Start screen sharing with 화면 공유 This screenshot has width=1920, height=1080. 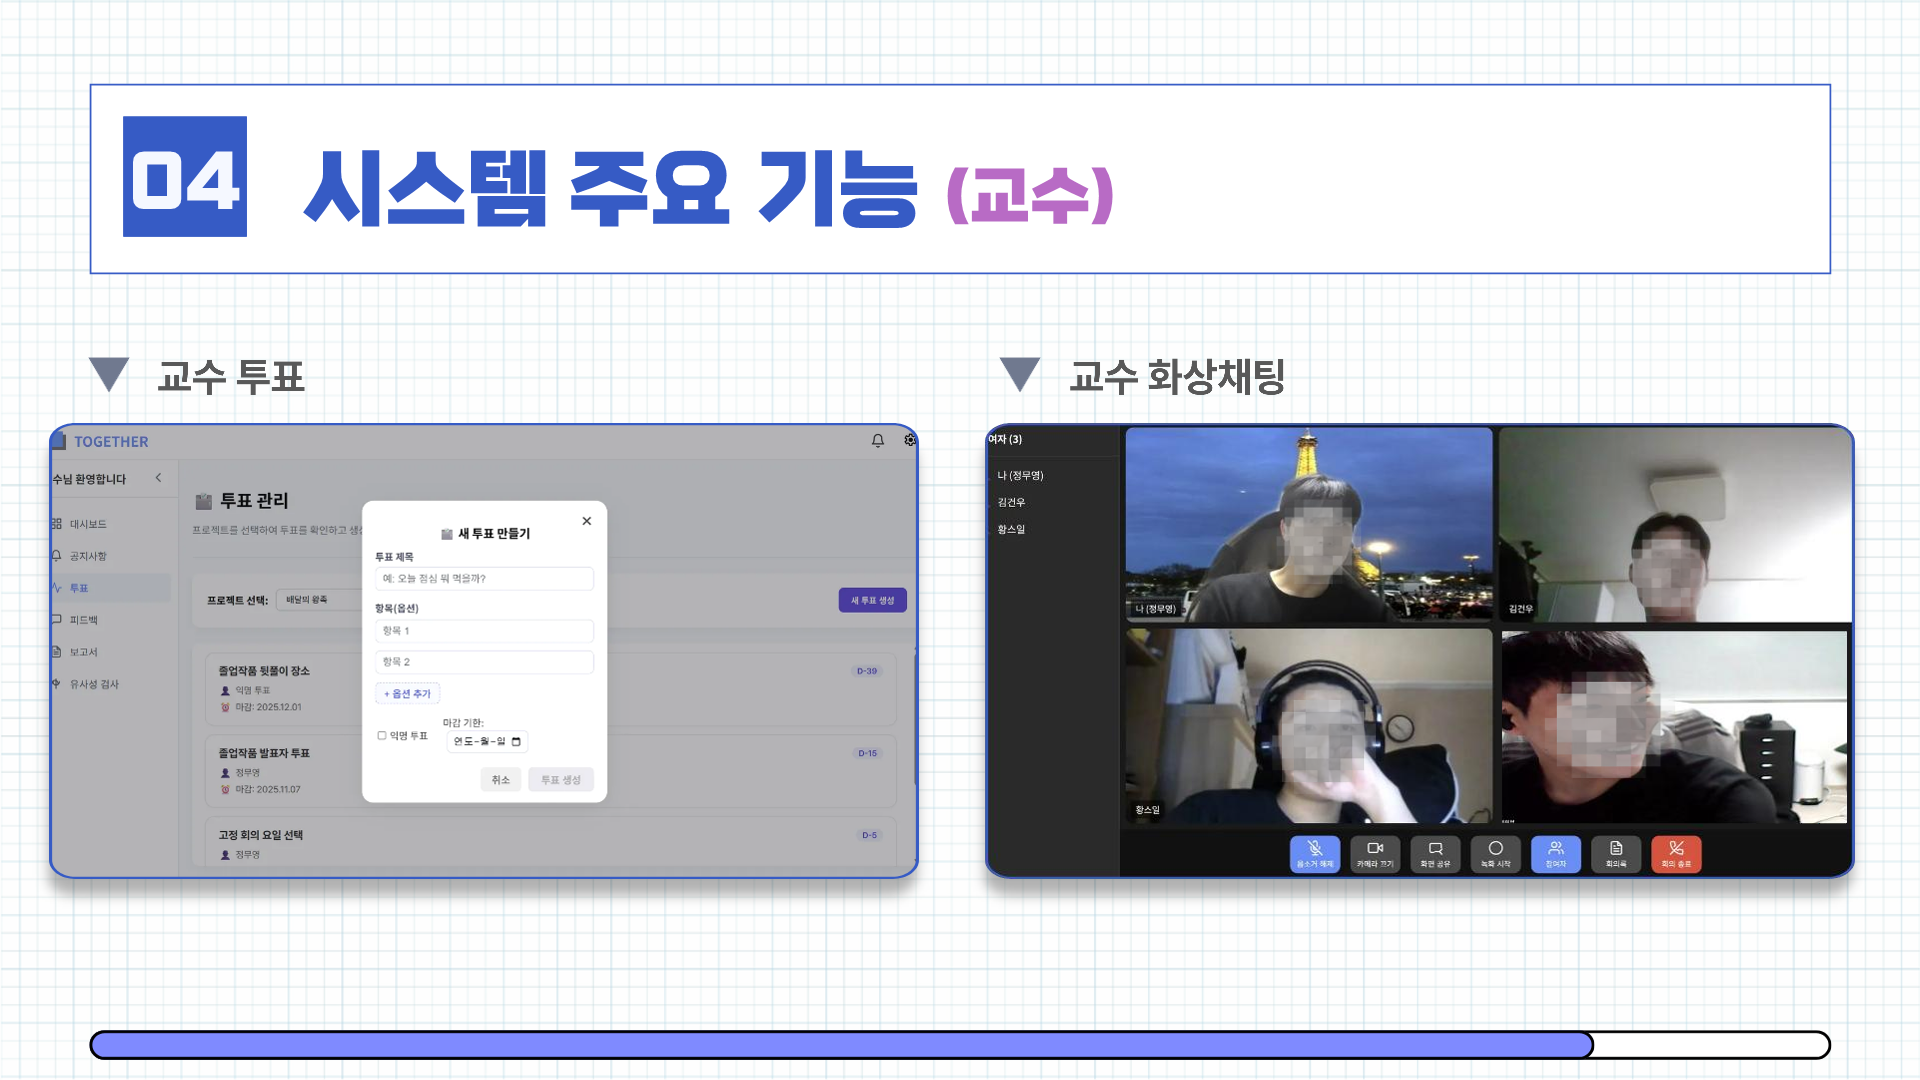1435,854
